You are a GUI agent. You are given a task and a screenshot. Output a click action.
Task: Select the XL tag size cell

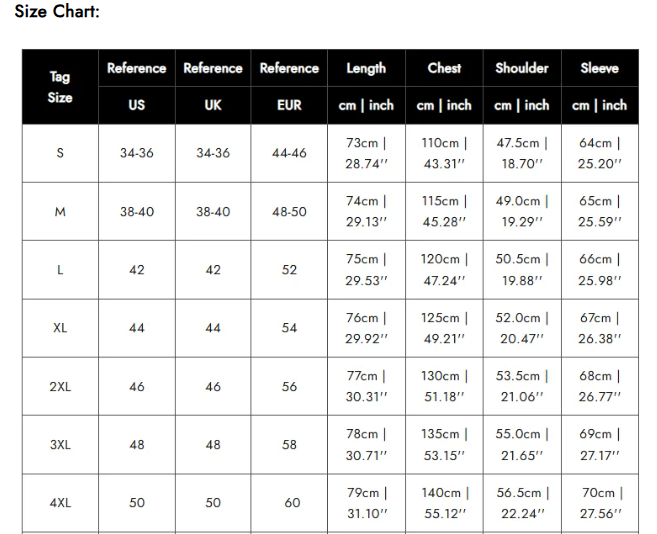pos(60,328)
